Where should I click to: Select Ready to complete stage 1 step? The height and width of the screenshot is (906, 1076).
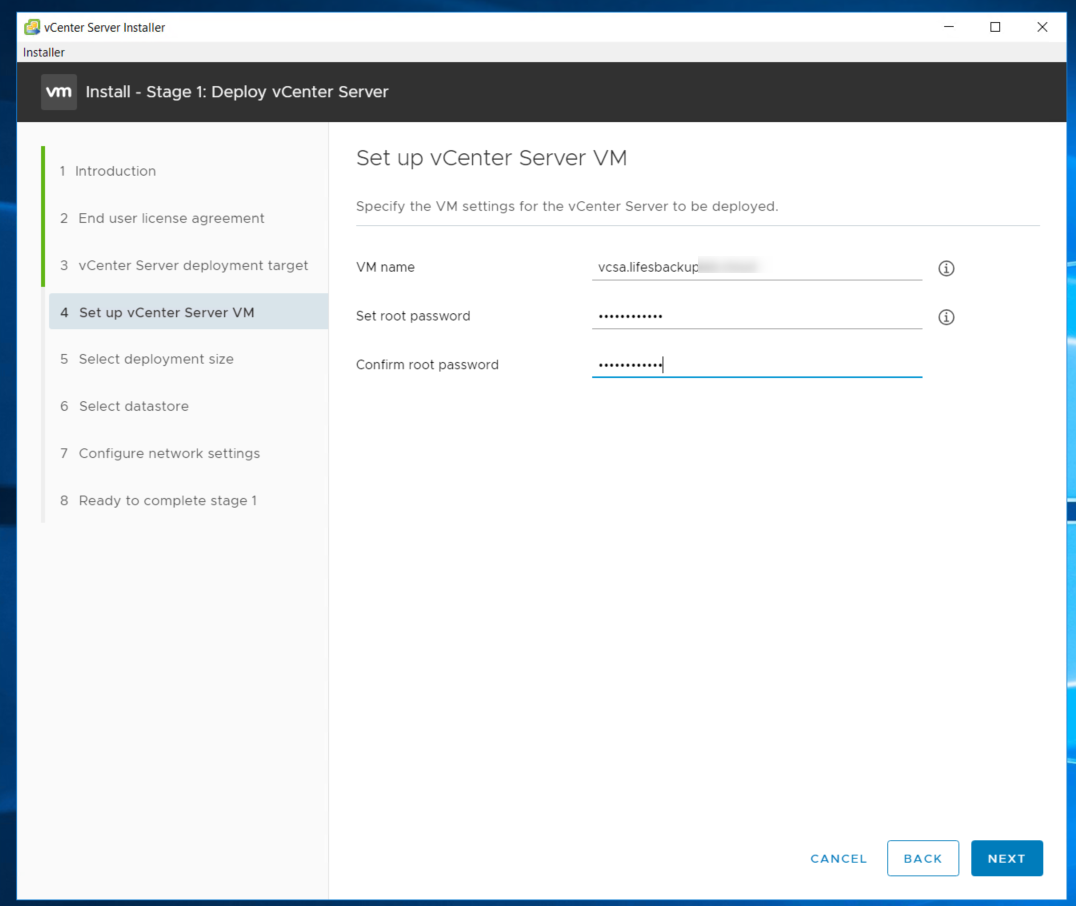pyautogui.click(x=168, y=500)
